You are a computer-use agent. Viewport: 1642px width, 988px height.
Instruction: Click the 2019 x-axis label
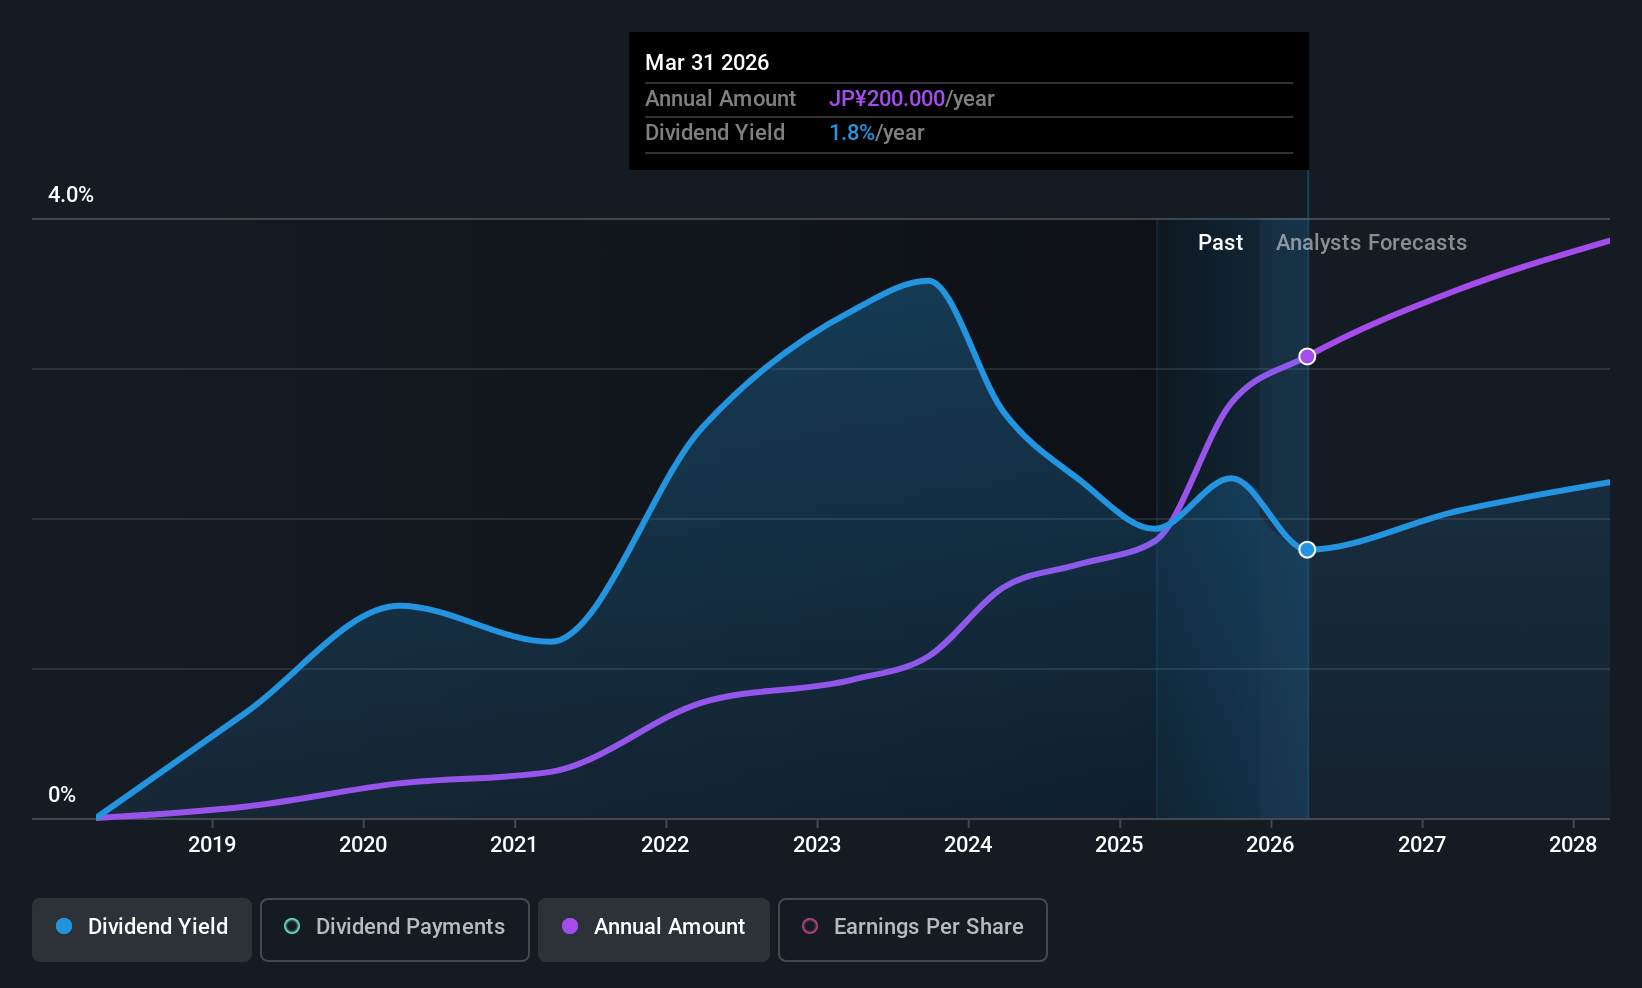(212, 845)
